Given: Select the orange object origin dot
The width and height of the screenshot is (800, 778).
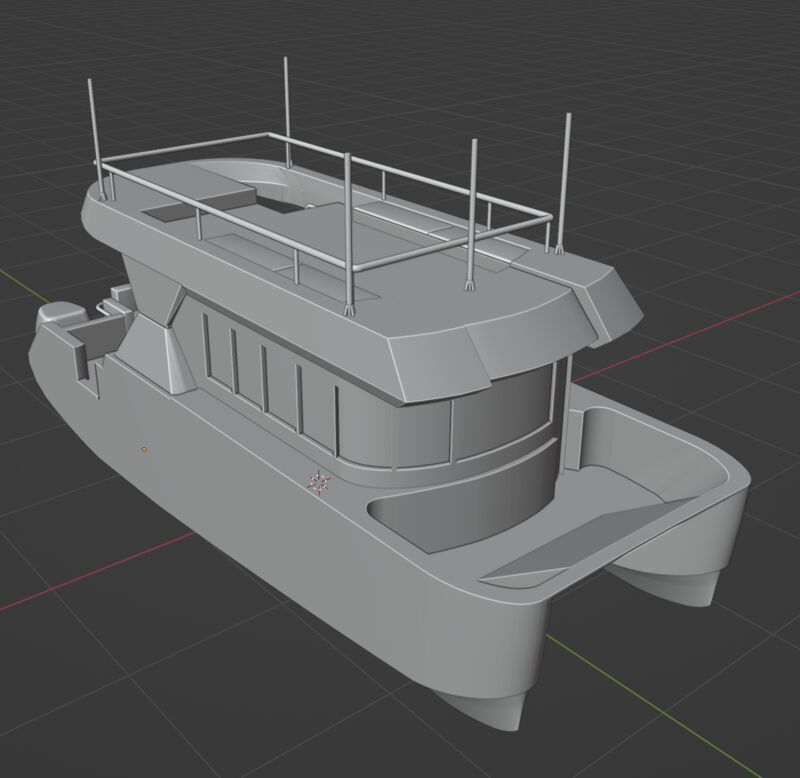Looking at the screenshot, I should coord(144,449).
